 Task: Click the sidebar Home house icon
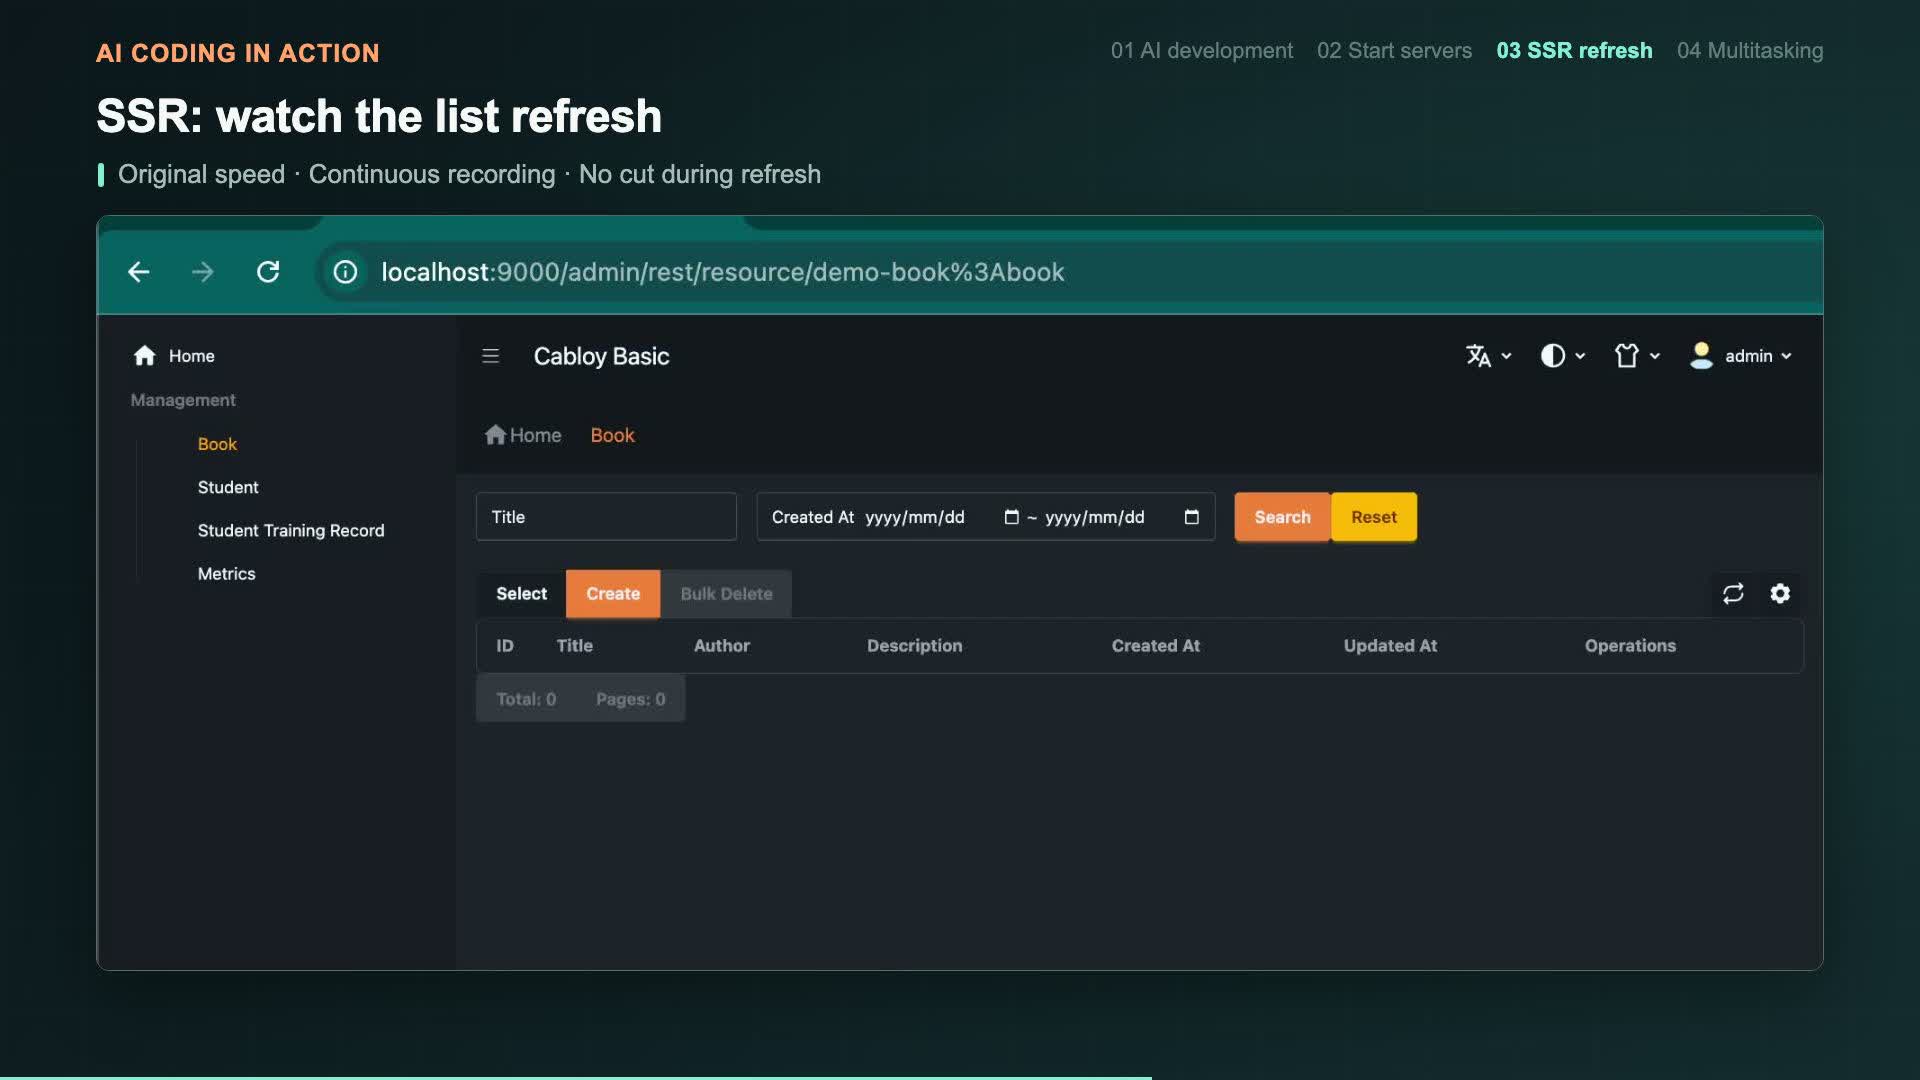tap(145, 355)
